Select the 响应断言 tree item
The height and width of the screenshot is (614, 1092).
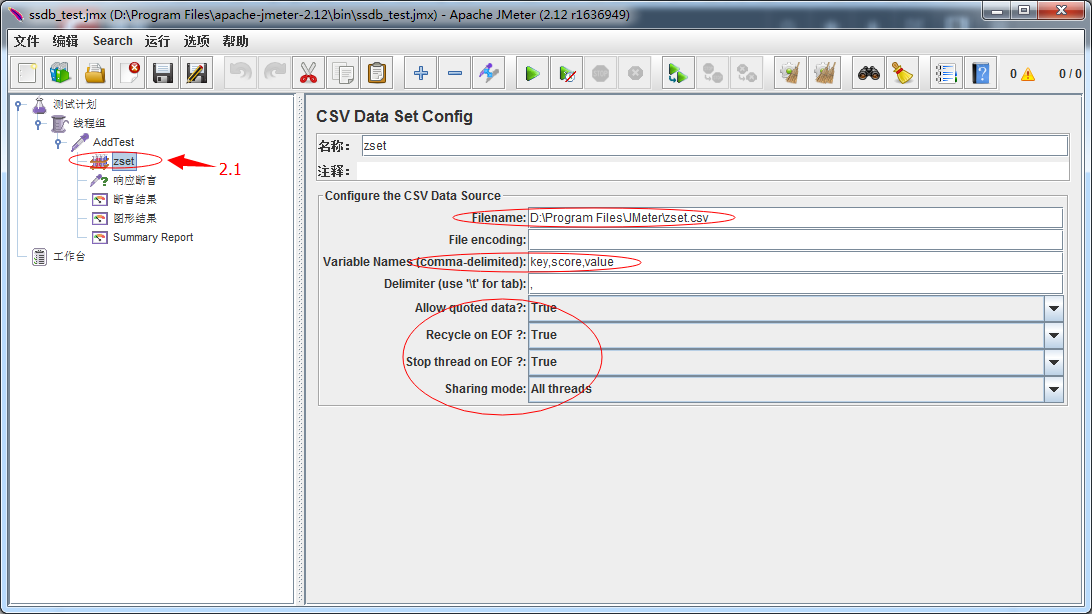(x=134, y=180)
